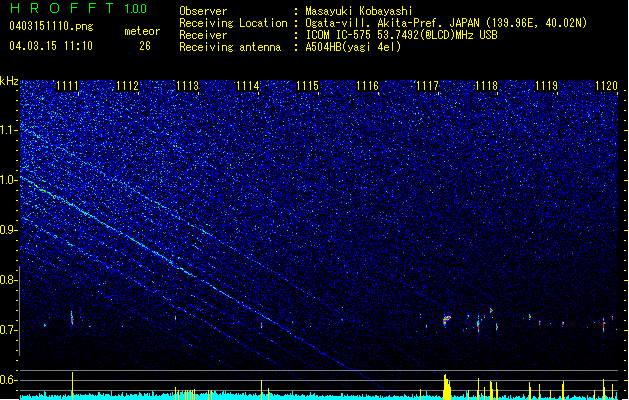Image resolution: width=629 pixels, height=400 pixels.
Task: Click time marker 1119
Action: pyautogui.click(x=547, y=86)
